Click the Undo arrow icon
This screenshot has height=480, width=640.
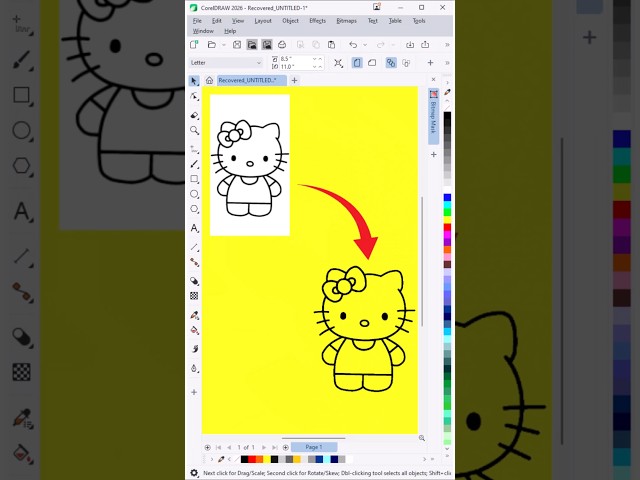click(x=353, y=44)
